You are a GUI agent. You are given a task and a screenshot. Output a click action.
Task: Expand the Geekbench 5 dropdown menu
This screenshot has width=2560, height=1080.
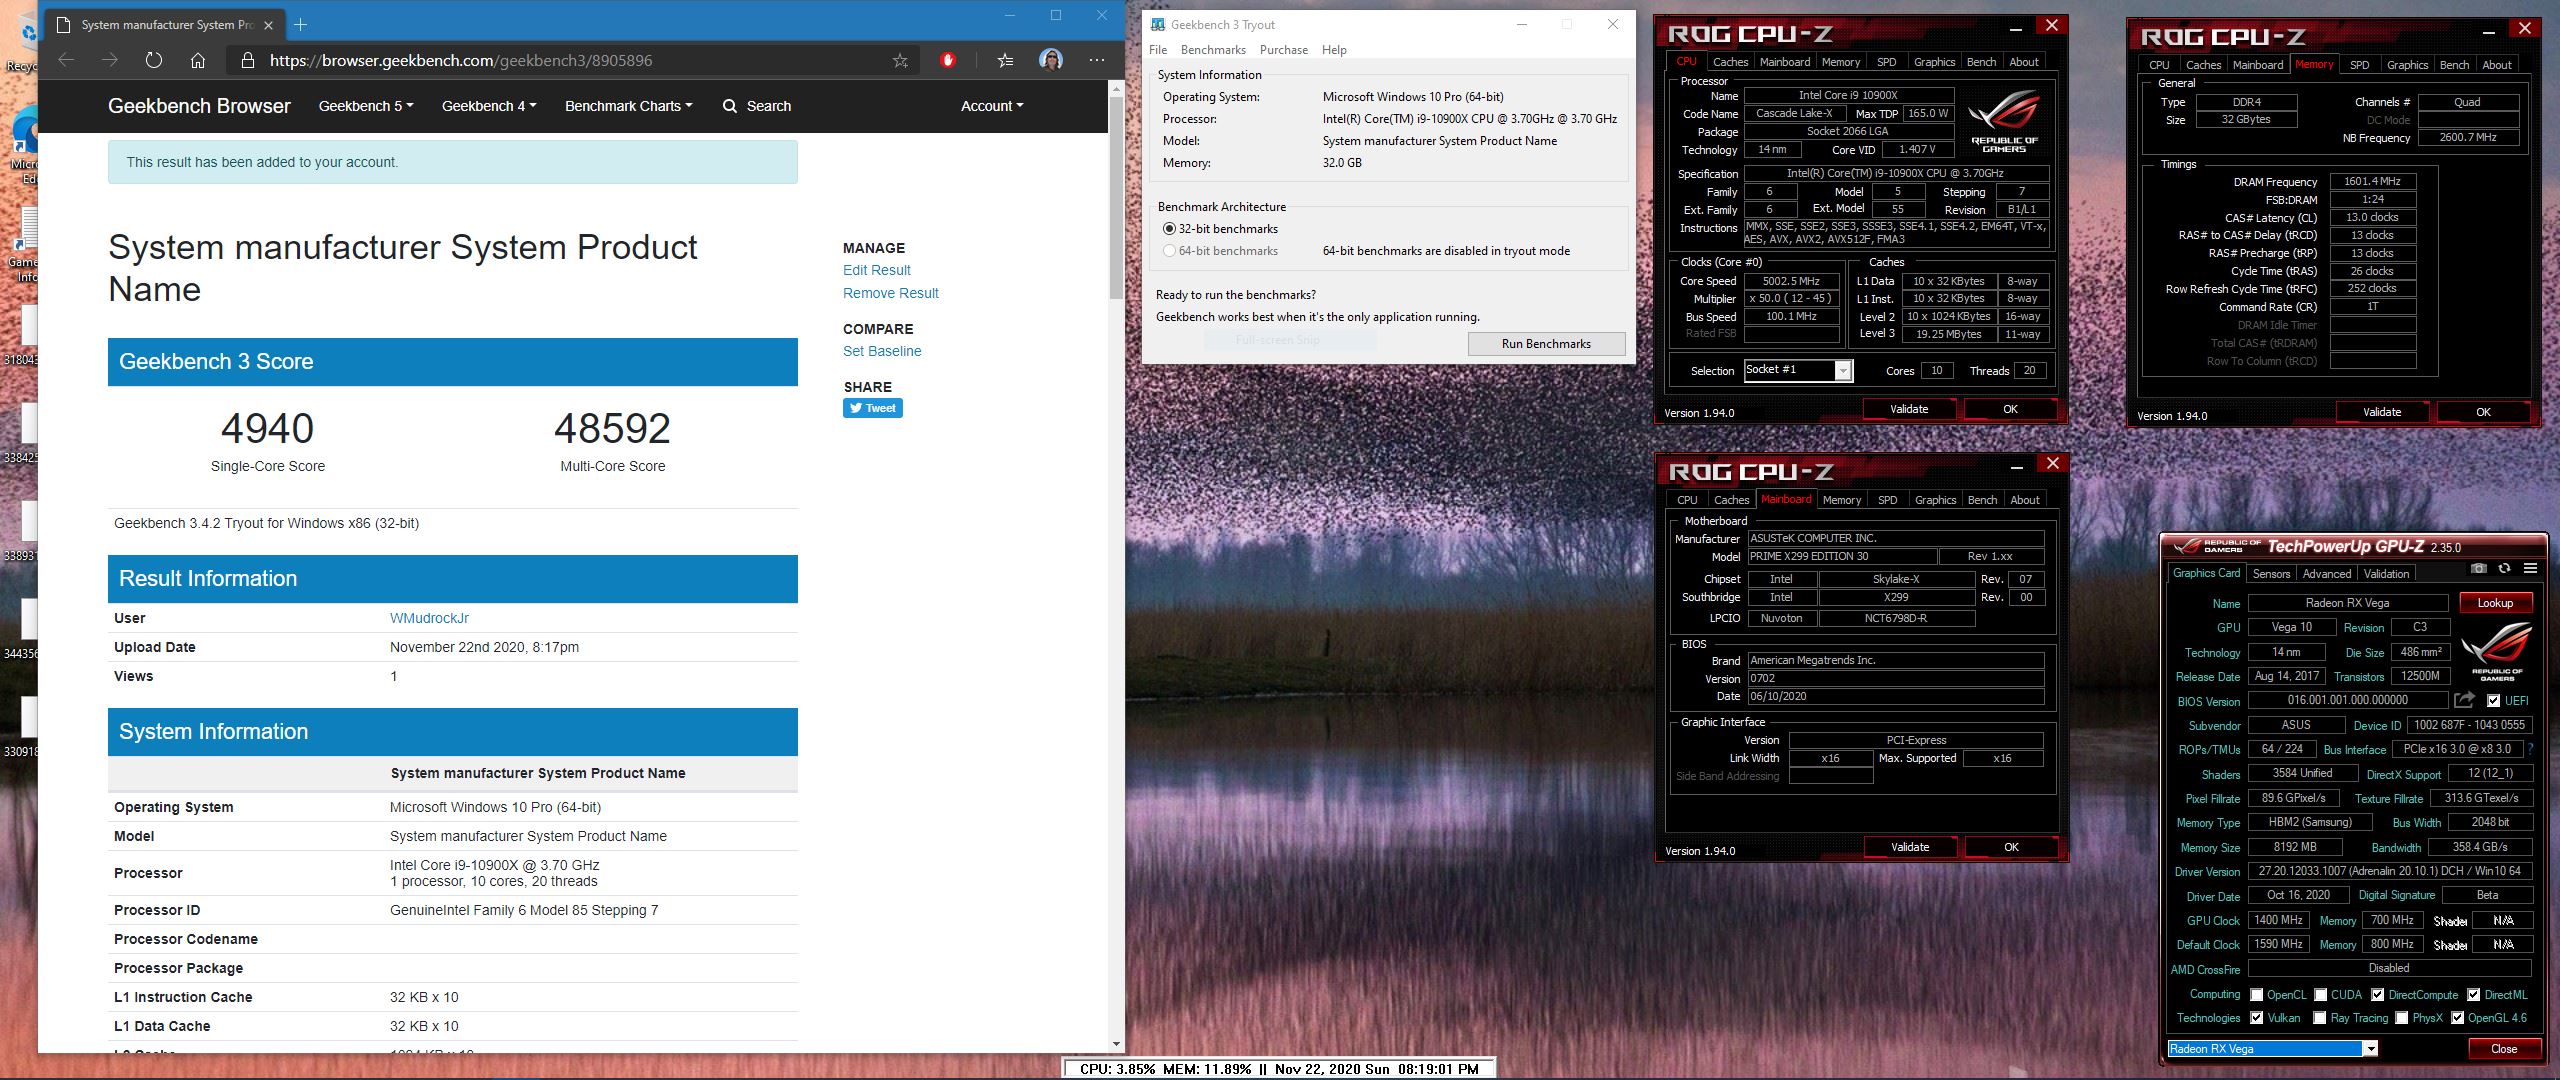pos(366,106)
